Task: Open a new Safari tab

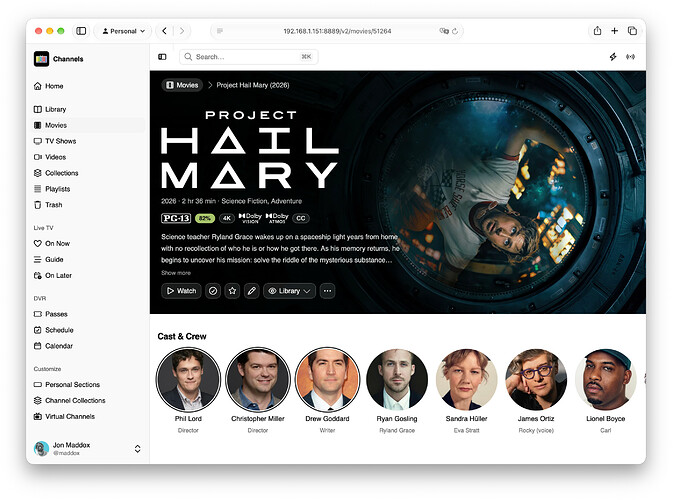Action: tap(615, 31)
